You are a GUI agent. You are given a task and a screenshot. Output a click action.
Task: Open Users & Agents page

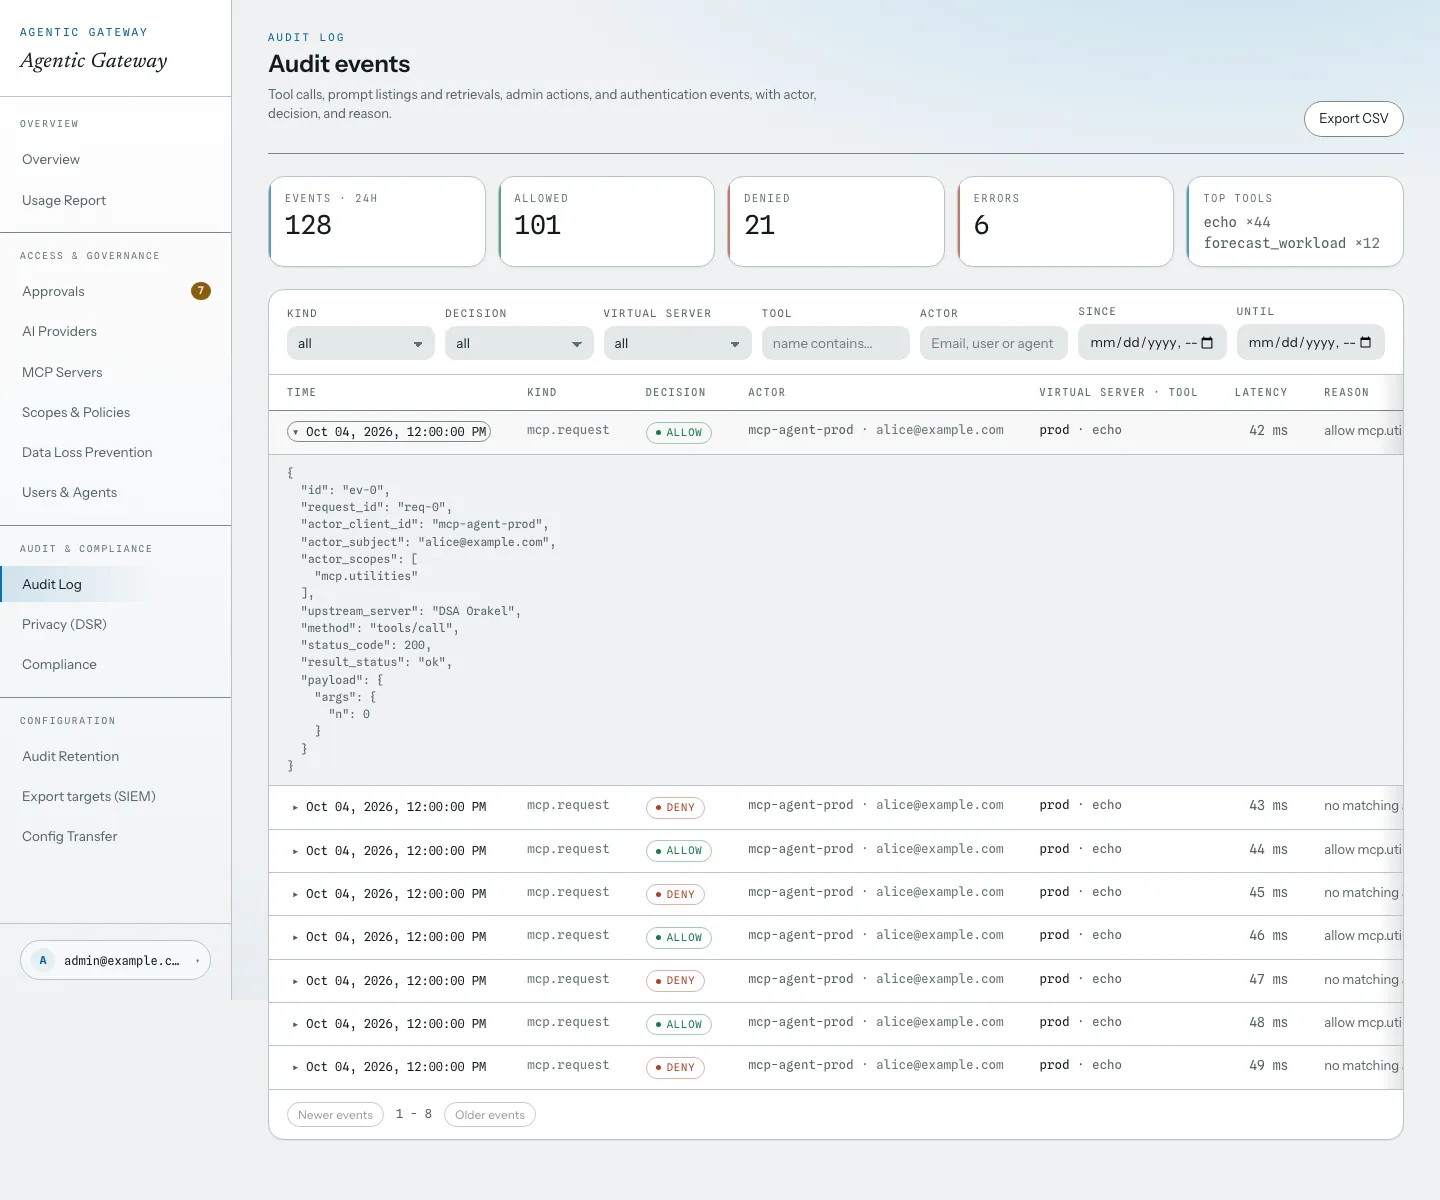click(116, 492)
